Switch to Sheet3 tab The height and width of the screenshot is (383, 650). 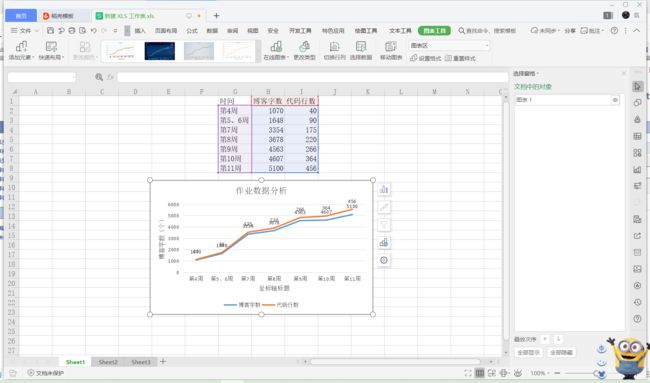(x=141, y=362)
